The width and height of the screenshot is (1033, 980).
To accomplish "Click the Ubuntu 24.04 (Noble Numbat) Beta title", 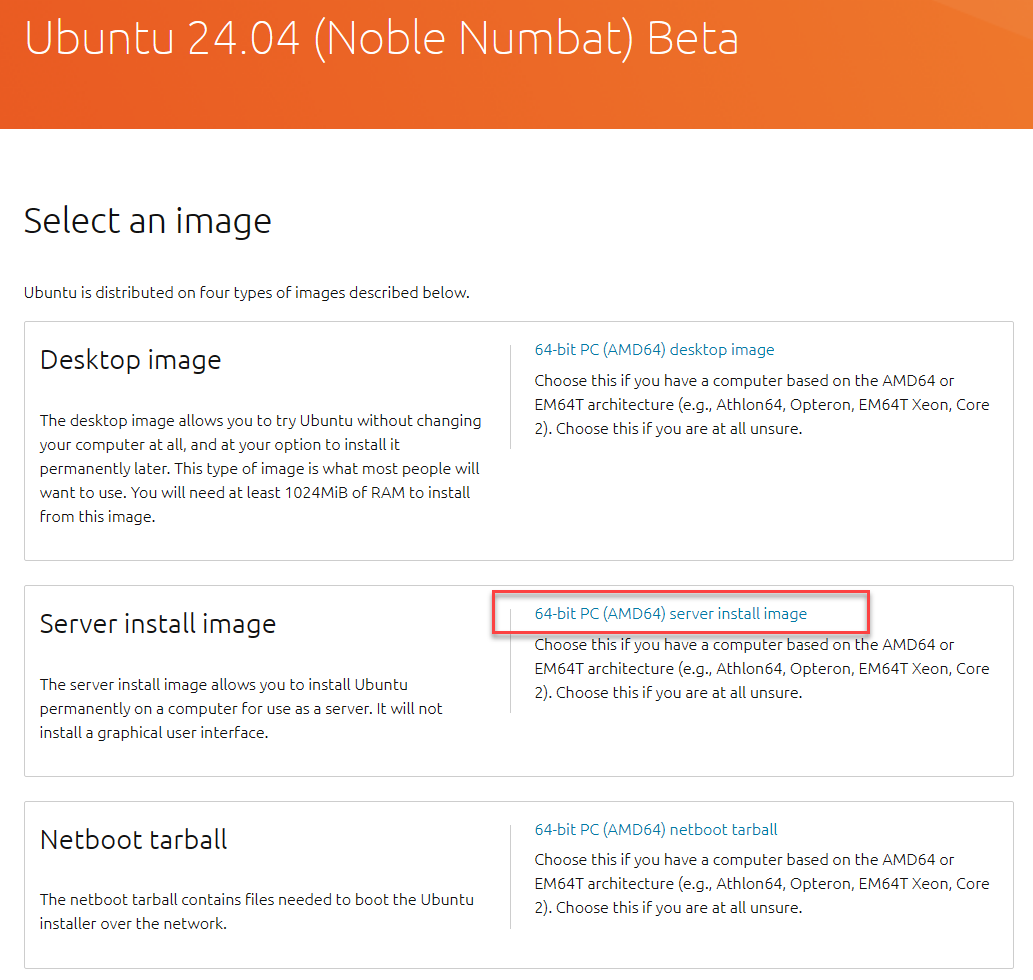I will [381, 38].
